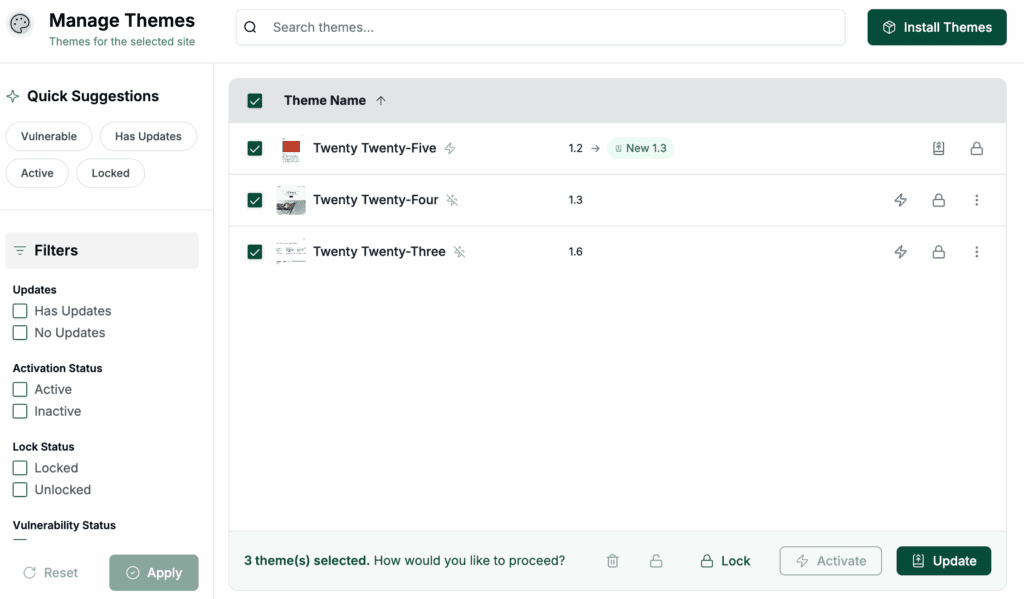Select the Vulnerable quick suggestion chip
The height and width of the screenshot is (599, 1024).
[x=49, y=137]
